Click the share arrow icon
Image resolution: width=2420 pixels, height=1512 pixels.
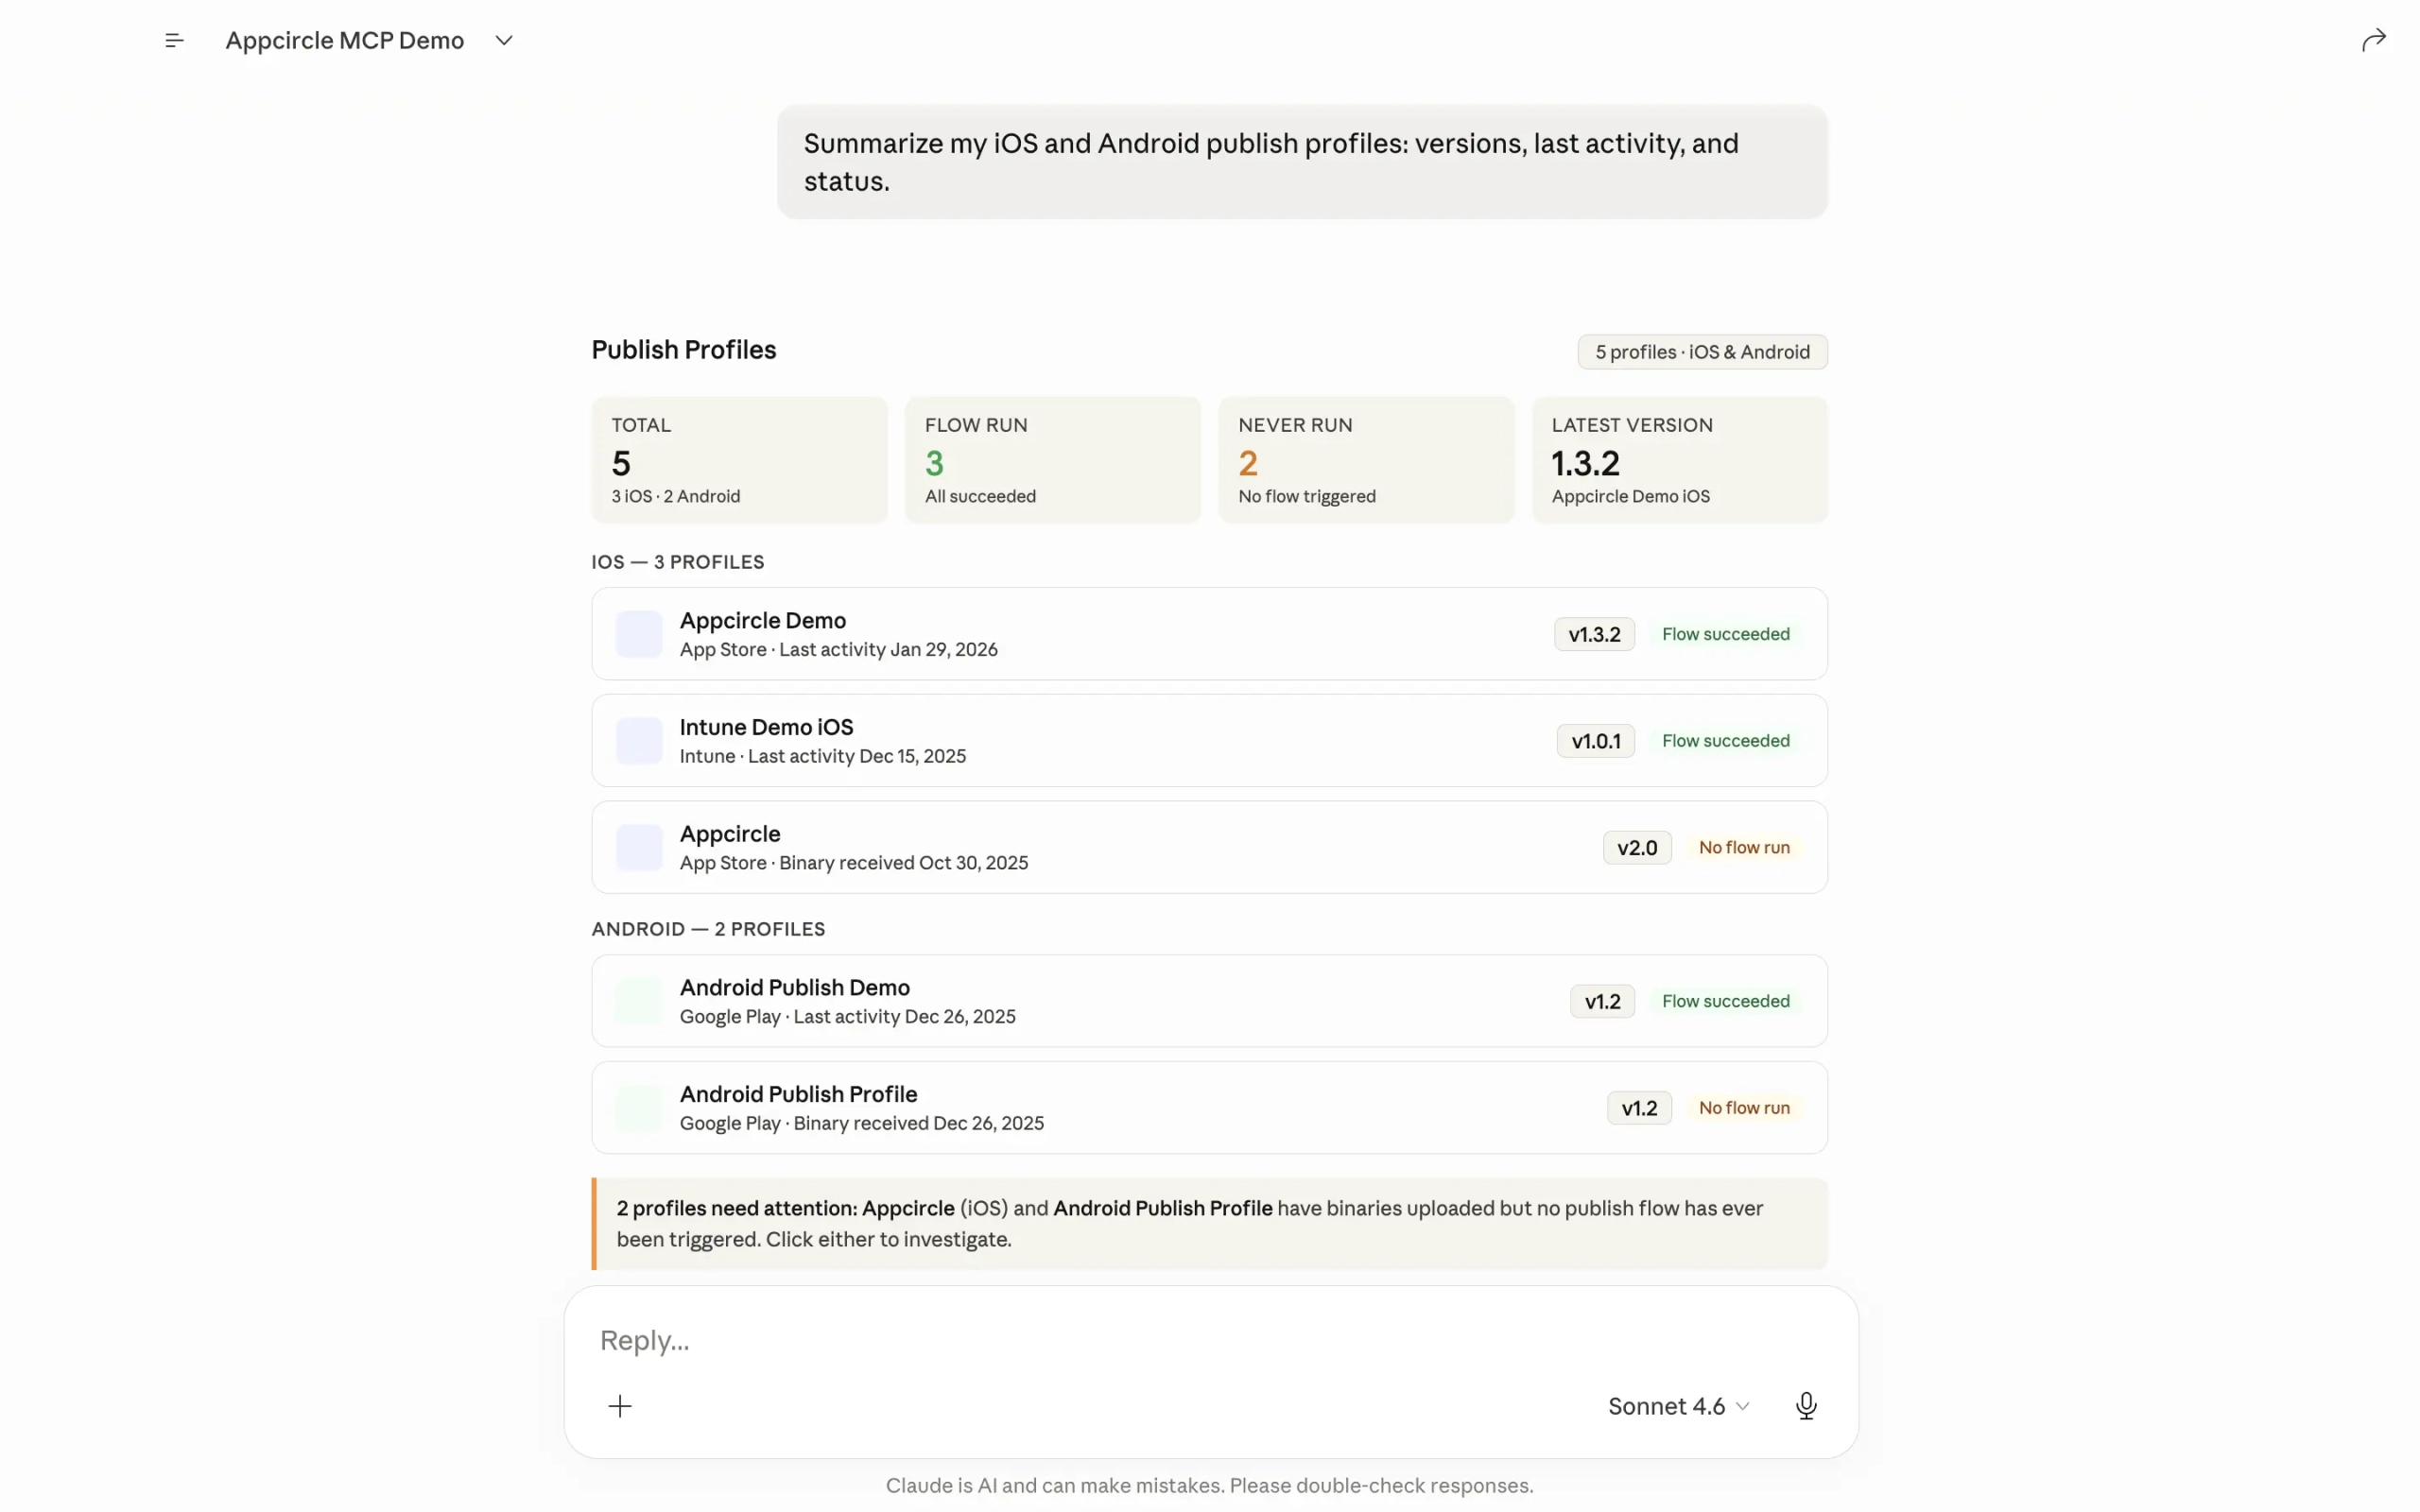pos(2373,40)
